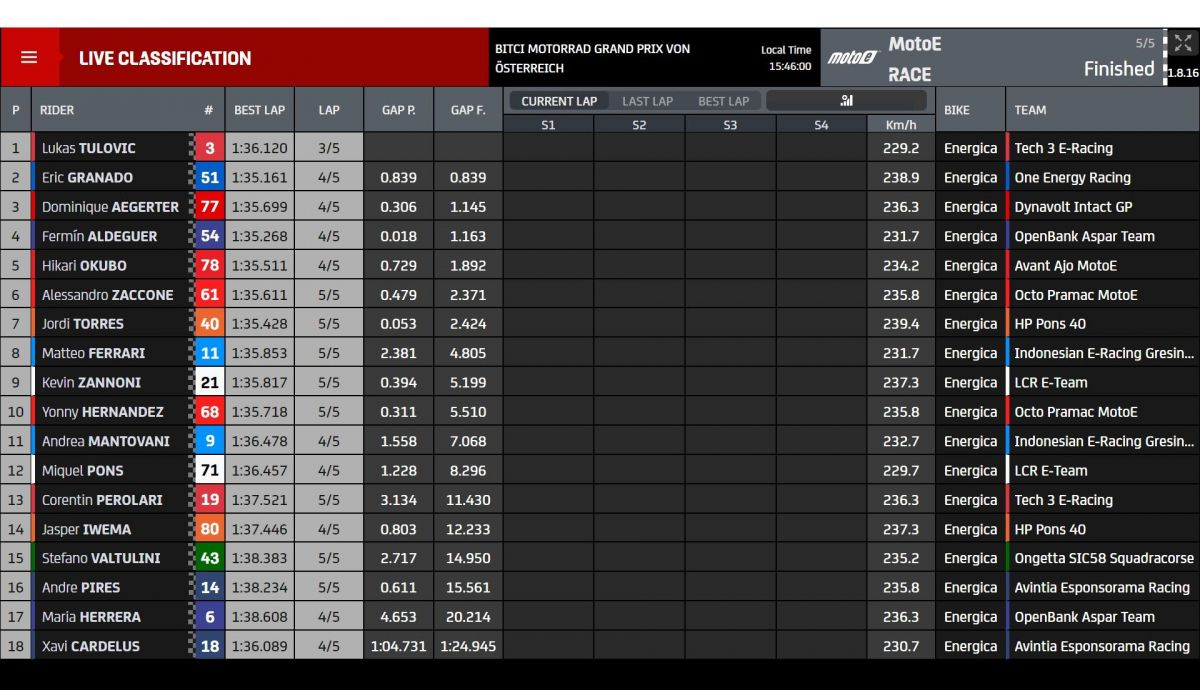
Task: Select rider Matteo FERRARI
Action: tap(93, 353)
